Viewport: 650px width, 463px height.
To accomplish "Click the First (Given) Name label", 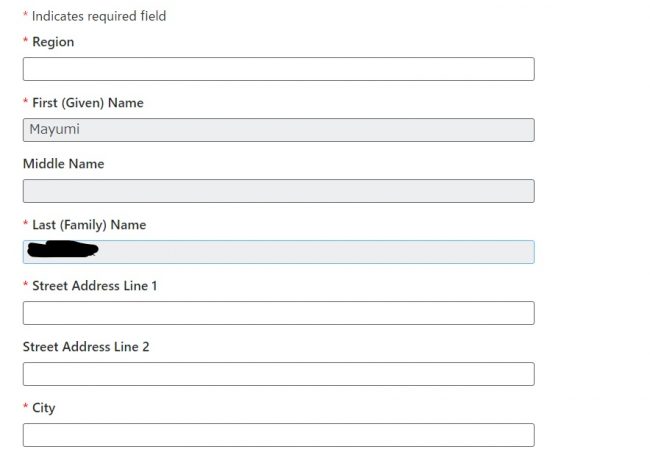I will tap(88, 103).
